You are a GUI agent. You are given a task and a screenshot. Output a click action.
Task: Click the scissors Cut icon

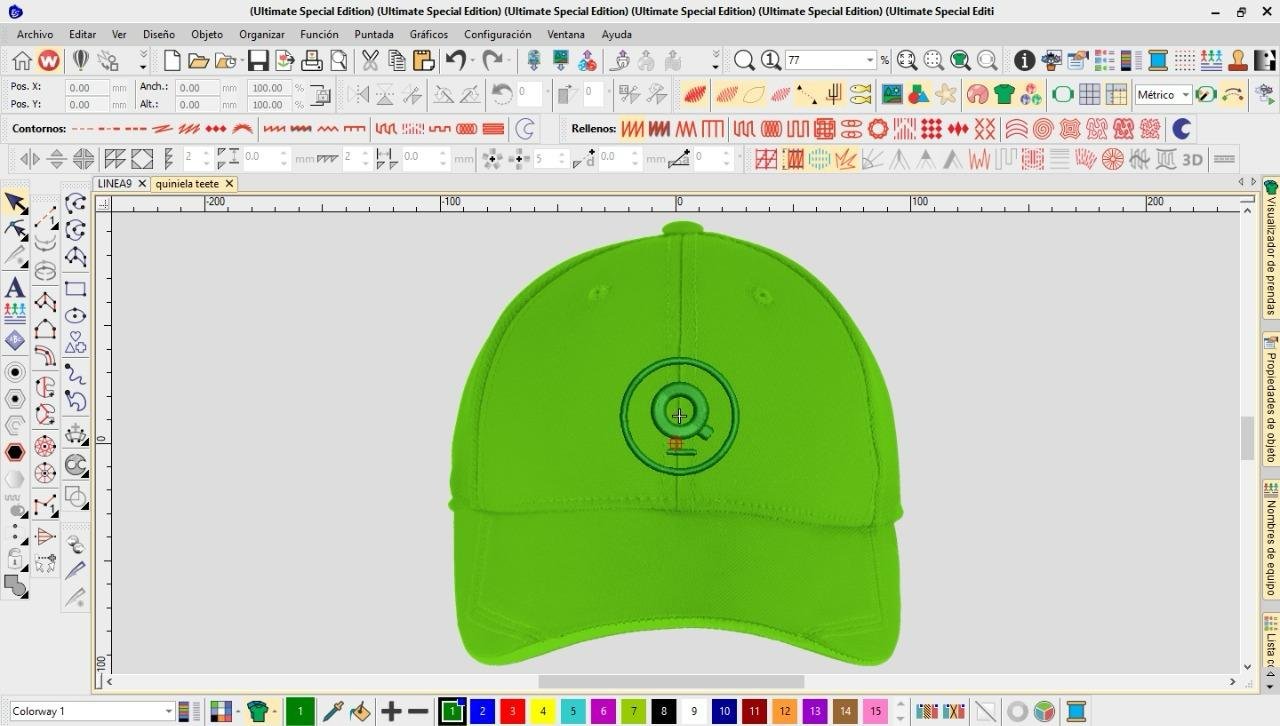click(x=370, y=61)
